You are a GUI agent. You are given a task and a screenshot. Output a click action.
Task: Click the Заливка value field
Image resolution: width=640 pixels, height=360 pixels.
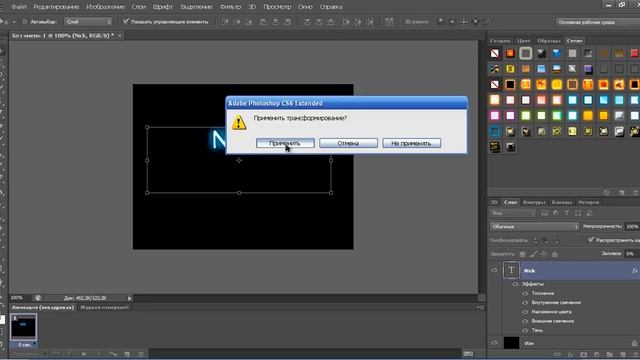[631, 254]
